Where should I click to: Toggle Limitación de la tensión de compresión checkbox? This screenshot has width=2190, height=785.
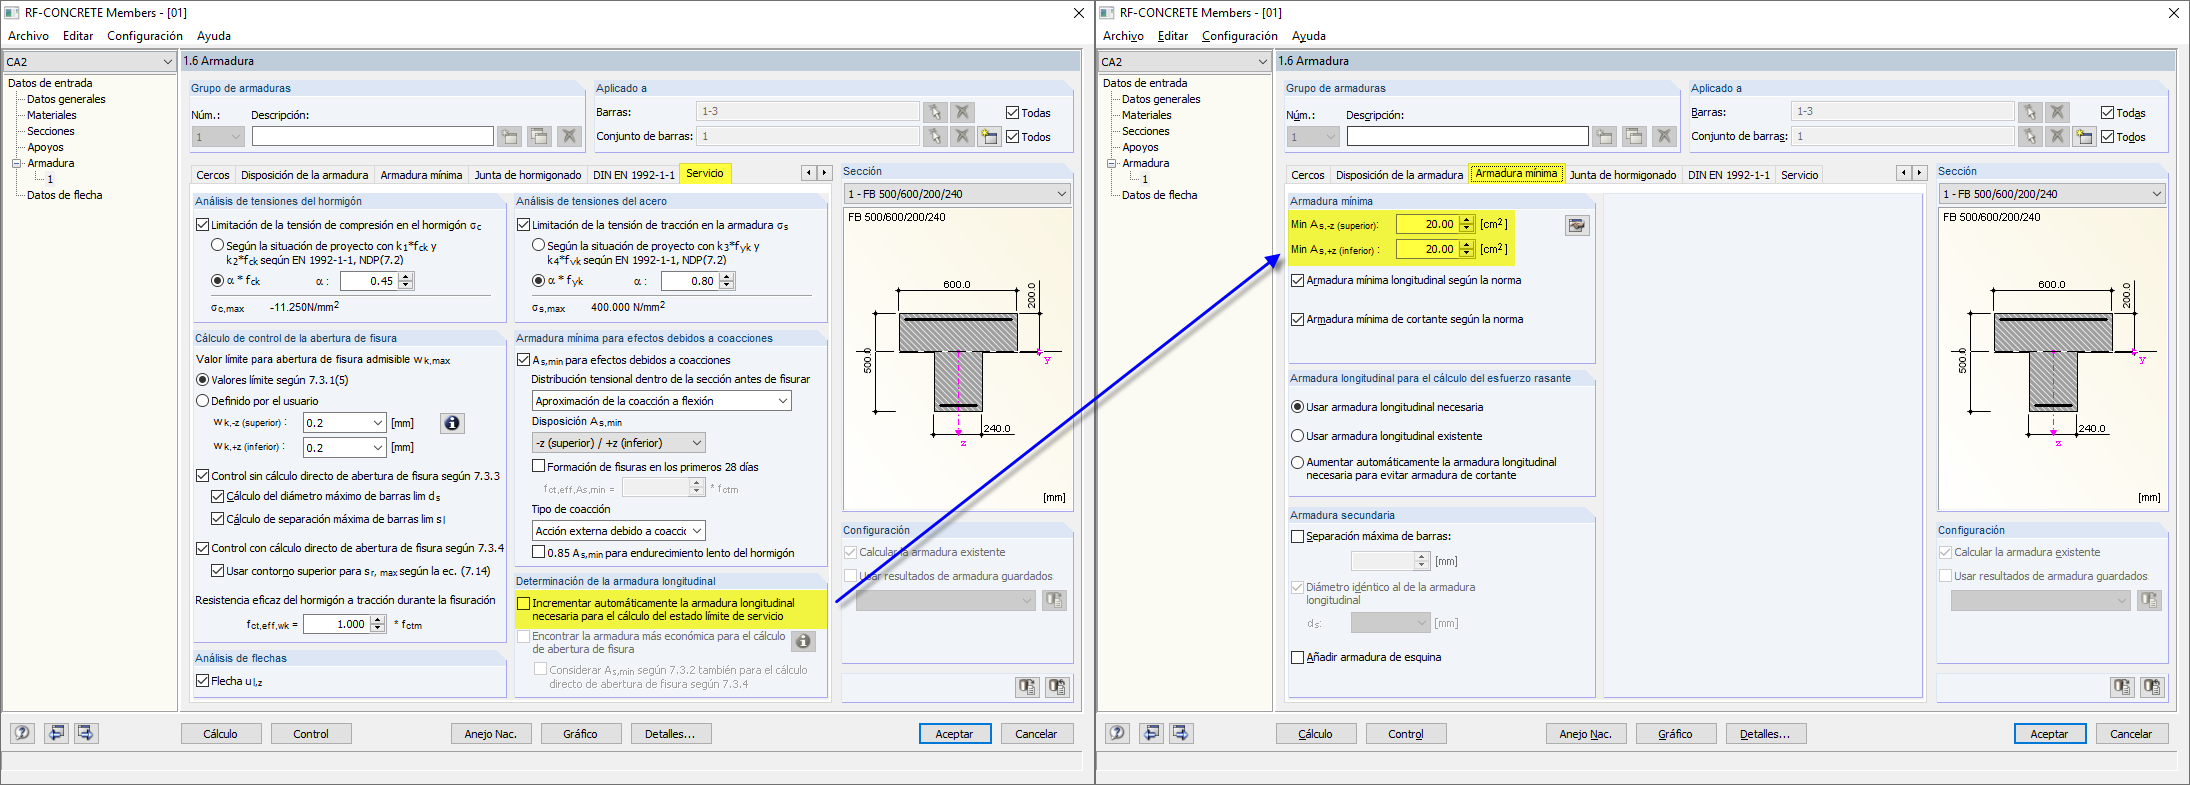[x=203, y=225]
